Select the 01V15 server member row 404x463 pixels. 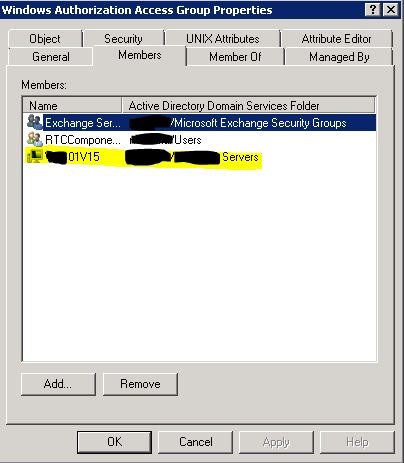pyautogui.click(x=199, y=157)
